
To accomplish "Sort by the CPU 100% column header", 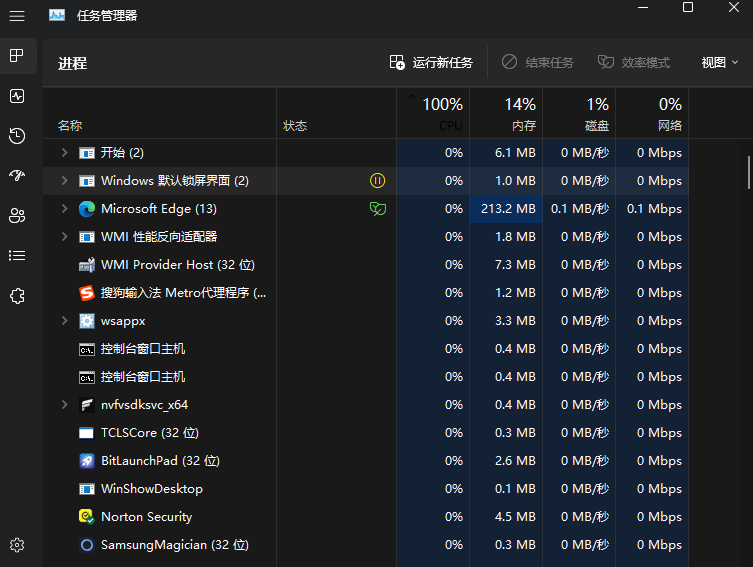I will click(433, 113).
